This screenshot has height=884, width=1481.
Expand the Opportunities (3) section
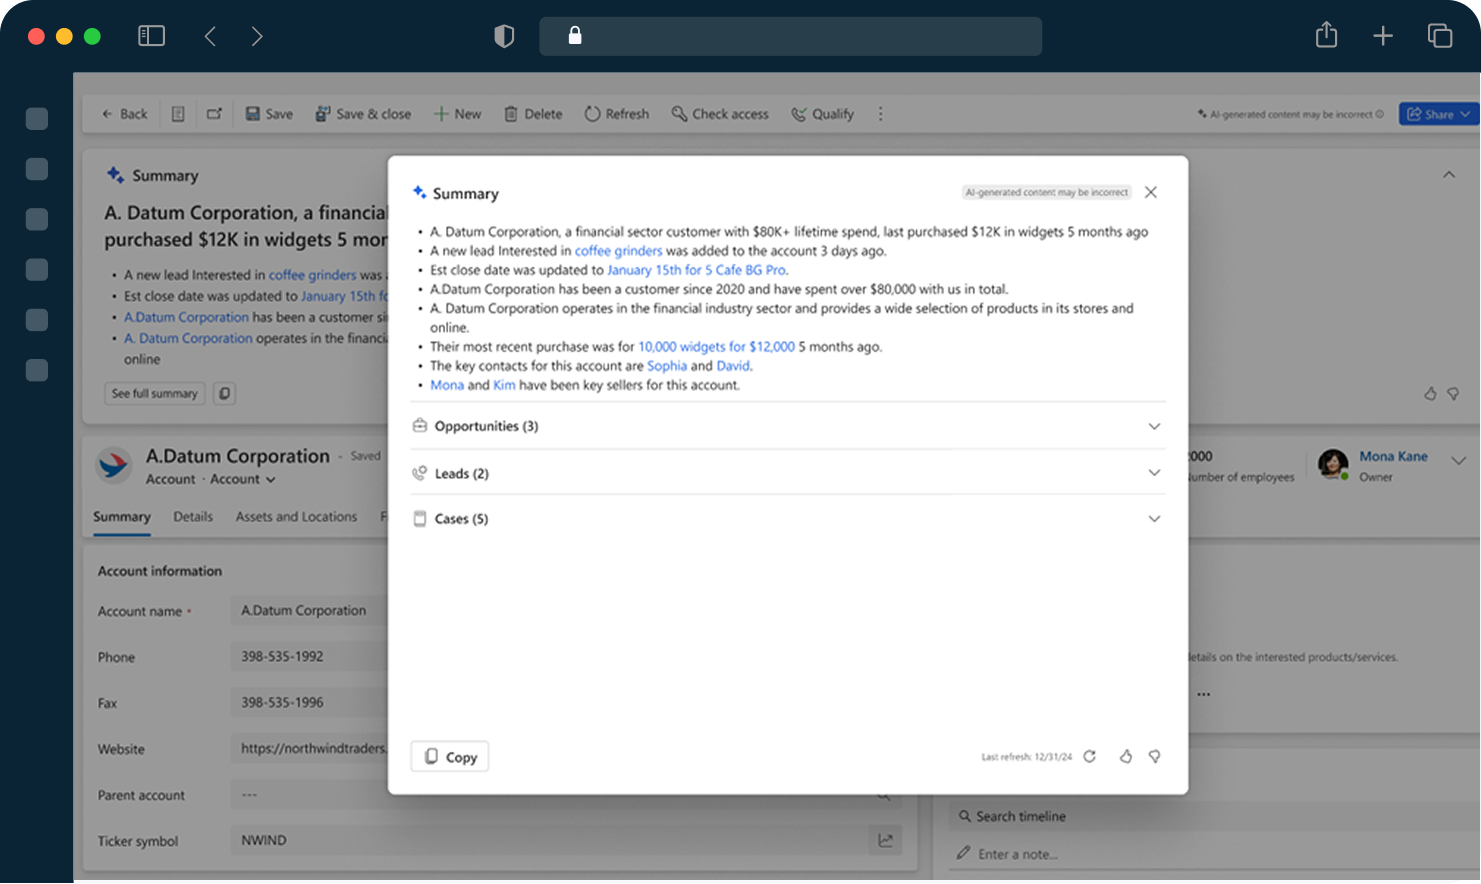point(1154,426)
